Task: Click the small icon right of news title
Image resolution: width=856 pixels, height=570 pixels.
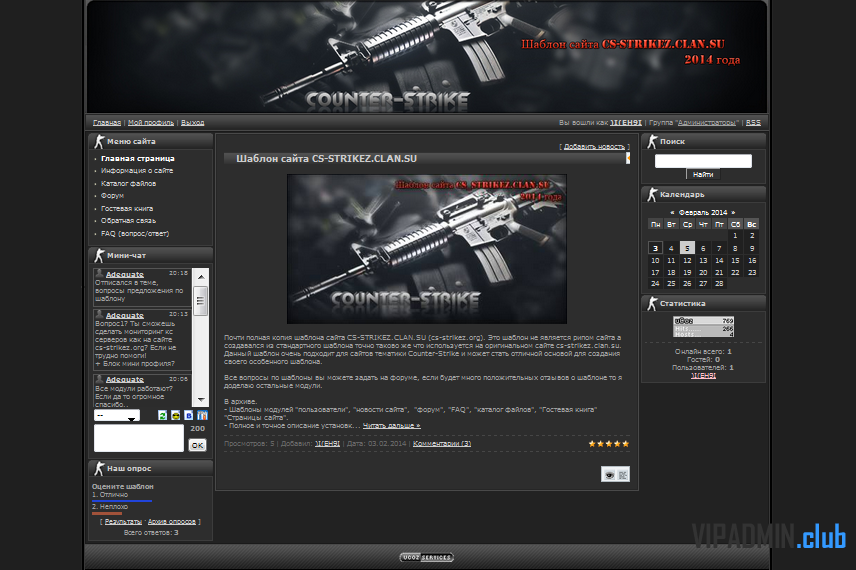Action: click(x=628, y=158)
